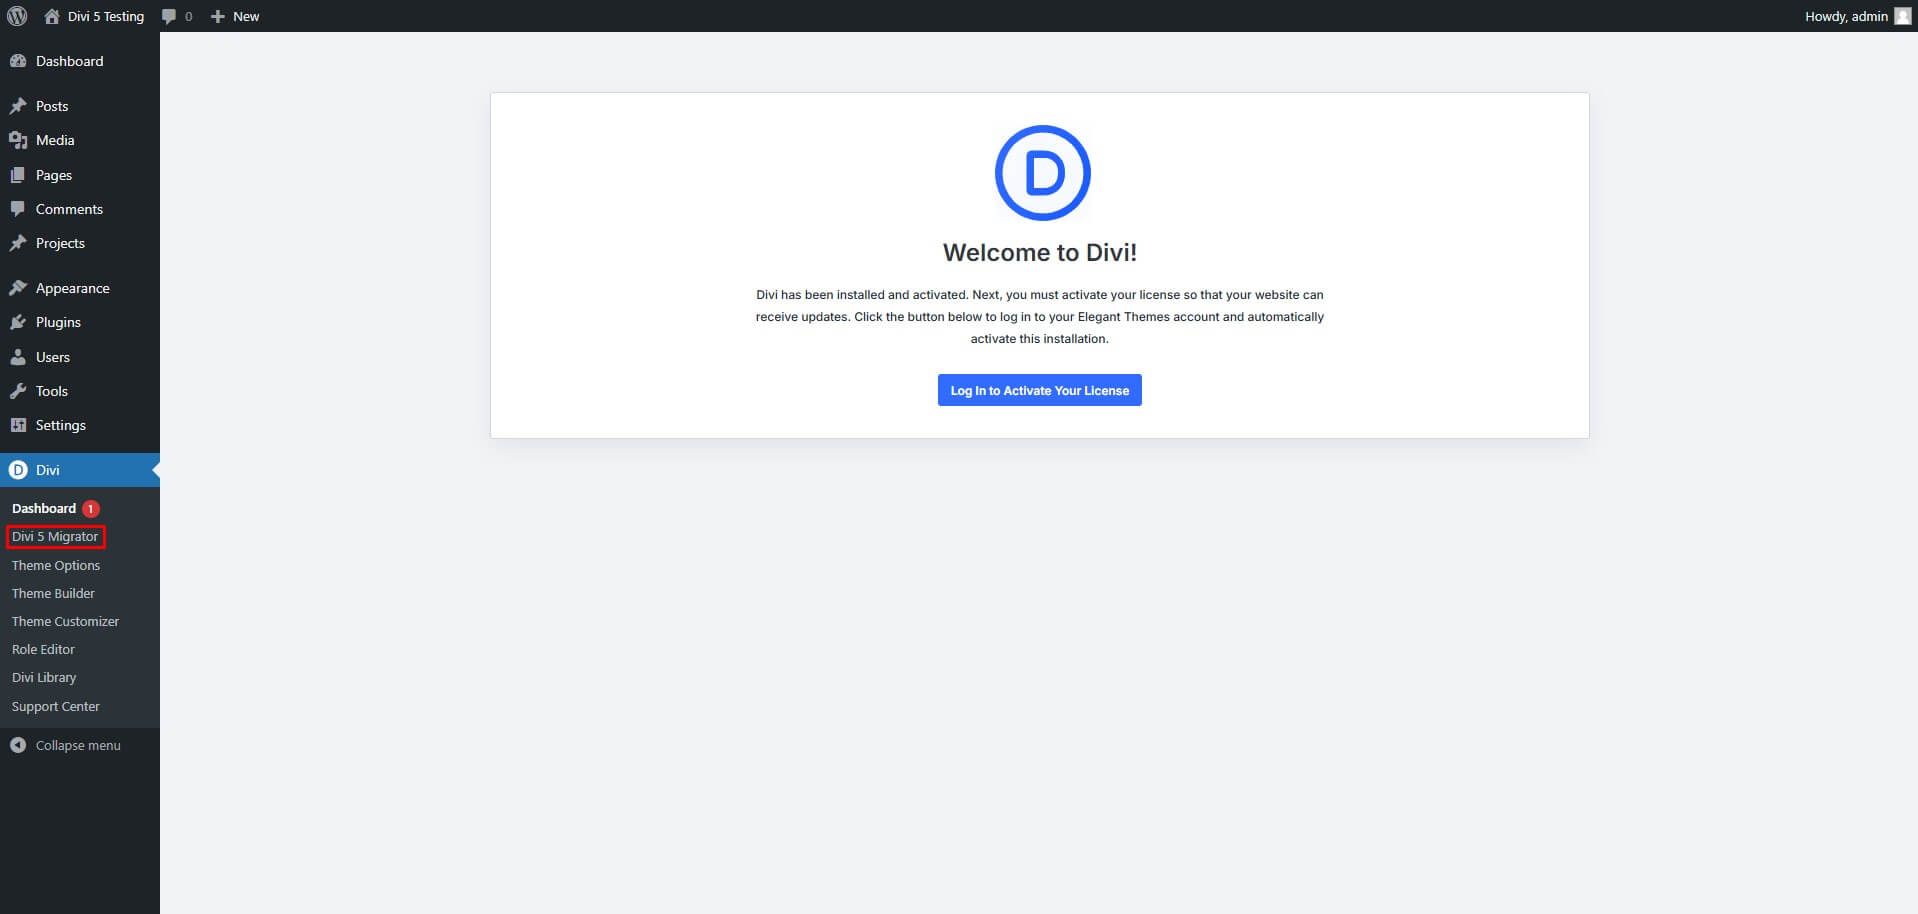Click the Collapse menu arrow icon
1918x914 pixels.
coord(18,745)
